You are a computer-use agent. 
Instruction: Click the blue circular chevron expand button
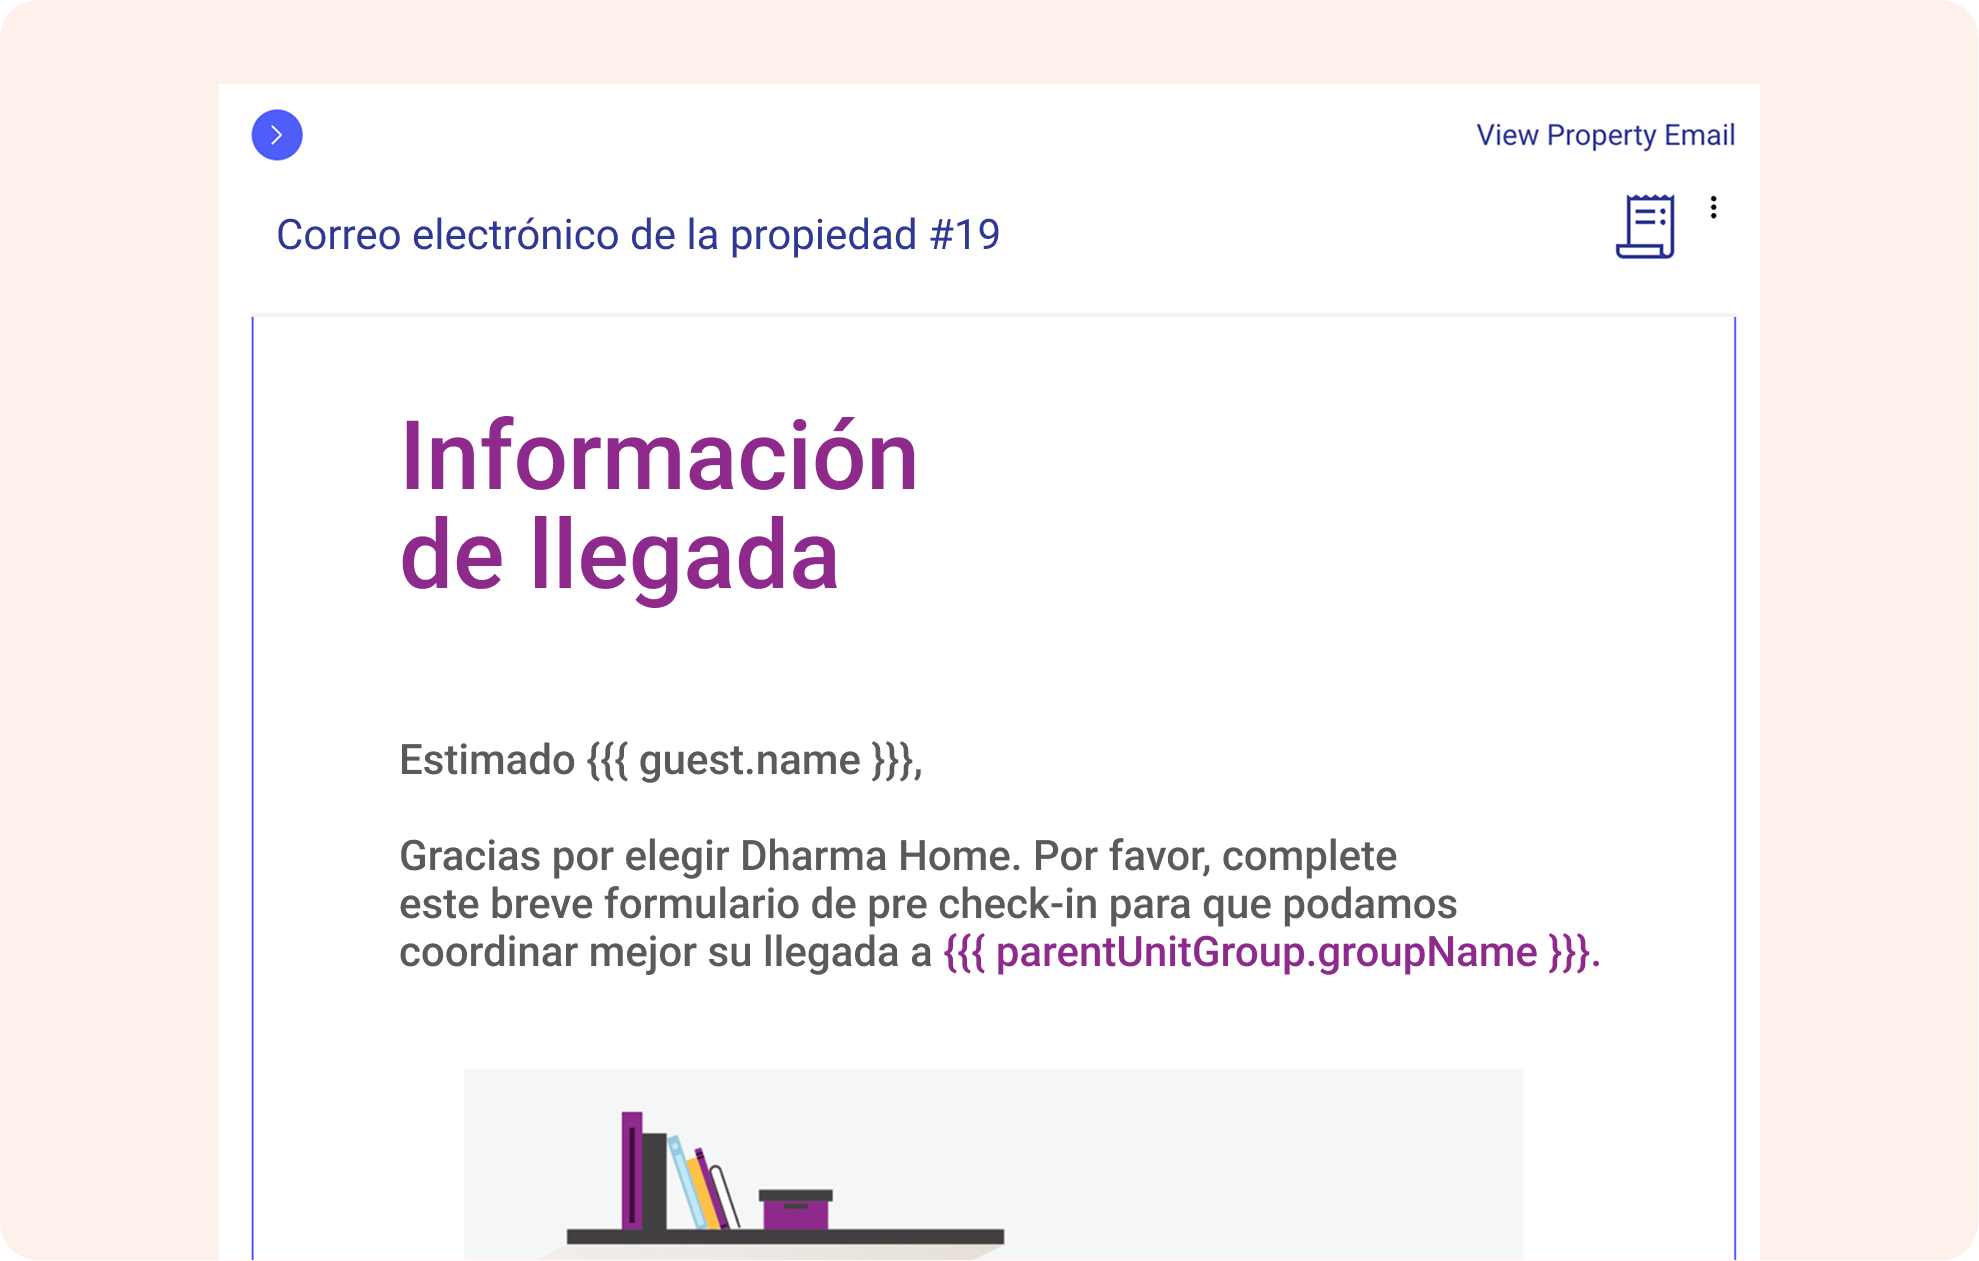pyautogui.click(x=277, y=135)
